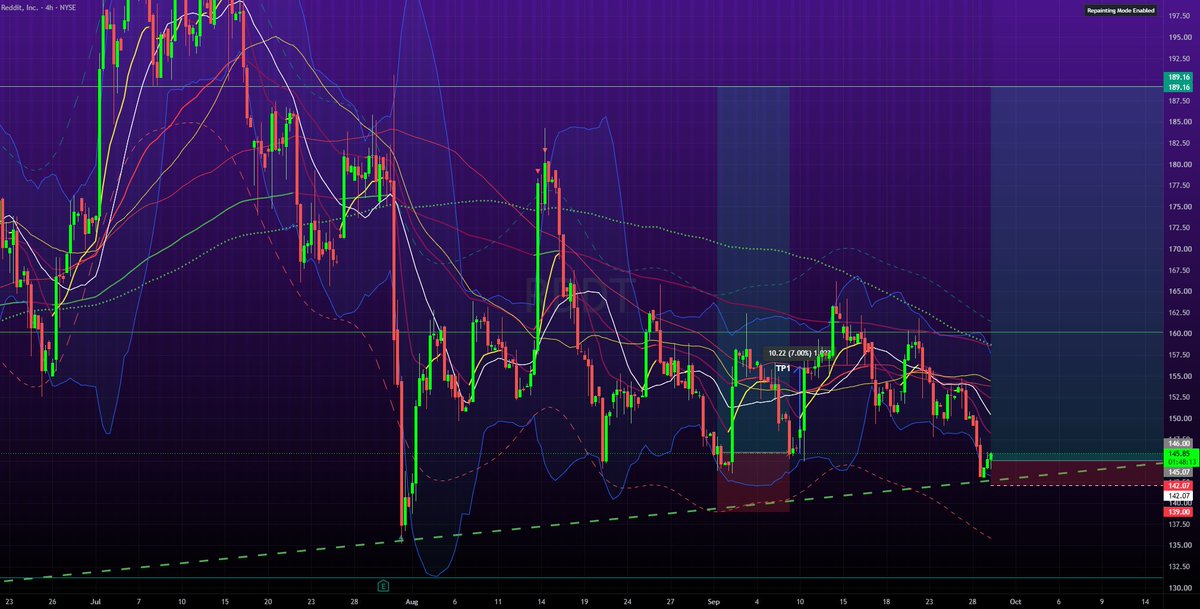Select the large teal profit target zone

[1075, 269]
